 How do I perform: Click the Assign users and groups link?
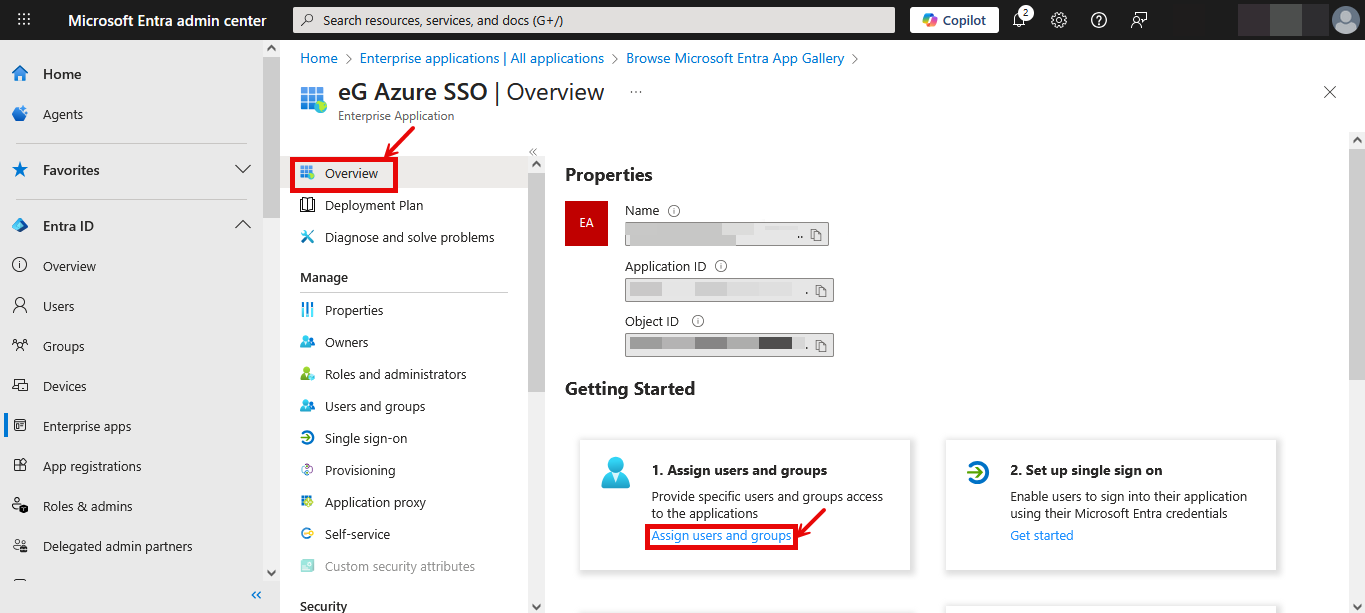tap(721, 536)
